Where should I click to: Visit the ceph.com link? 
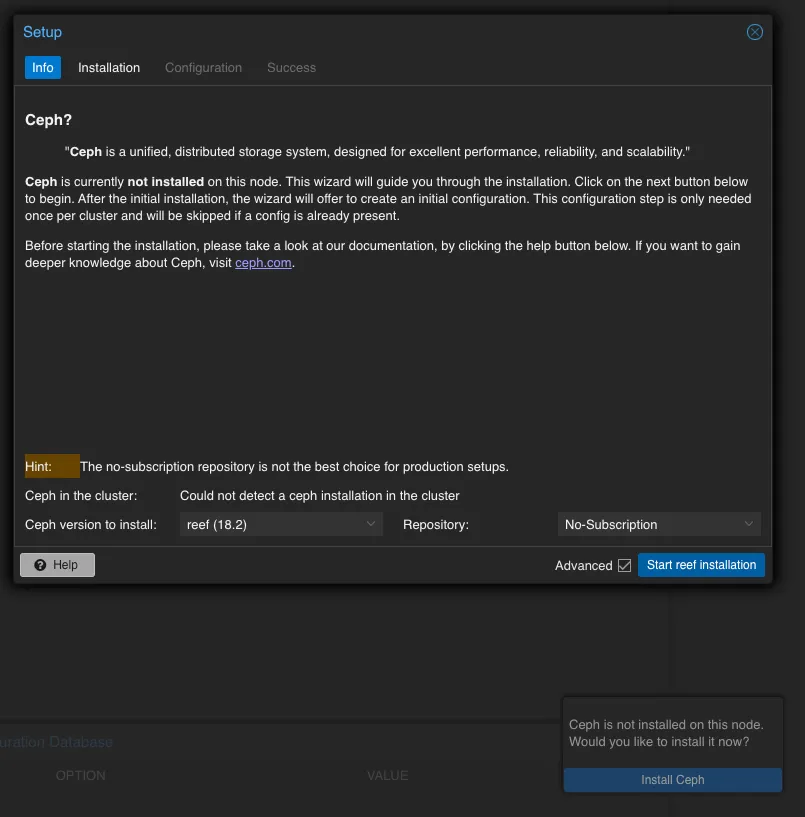pos(263,263)
